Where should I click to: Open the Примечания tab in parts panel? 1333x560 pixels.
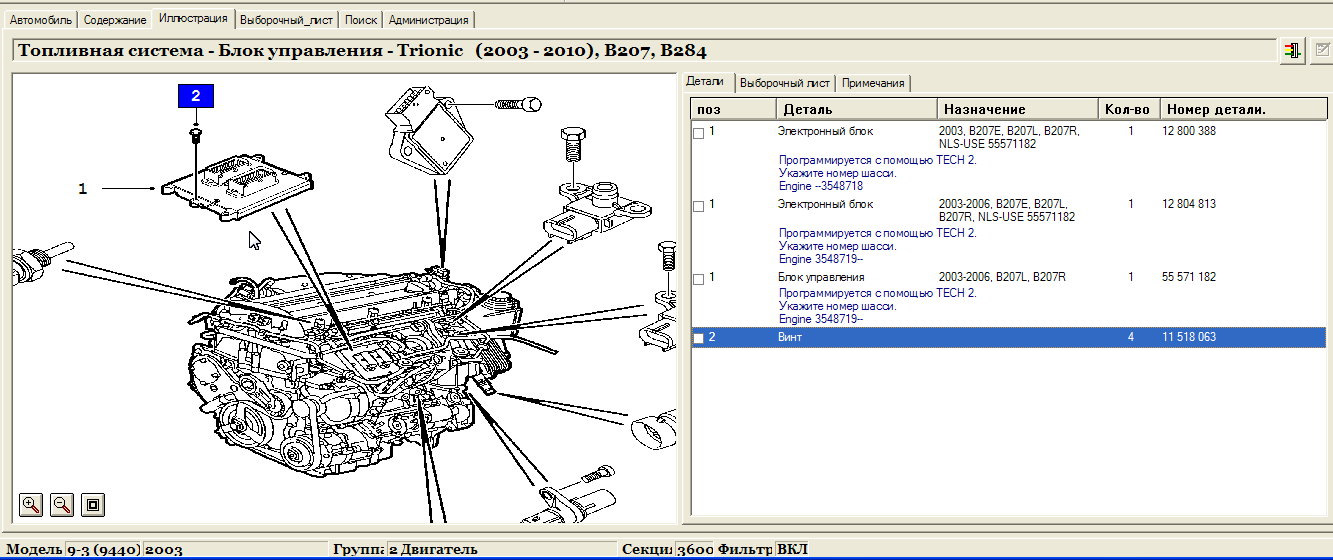coord(873,83)
